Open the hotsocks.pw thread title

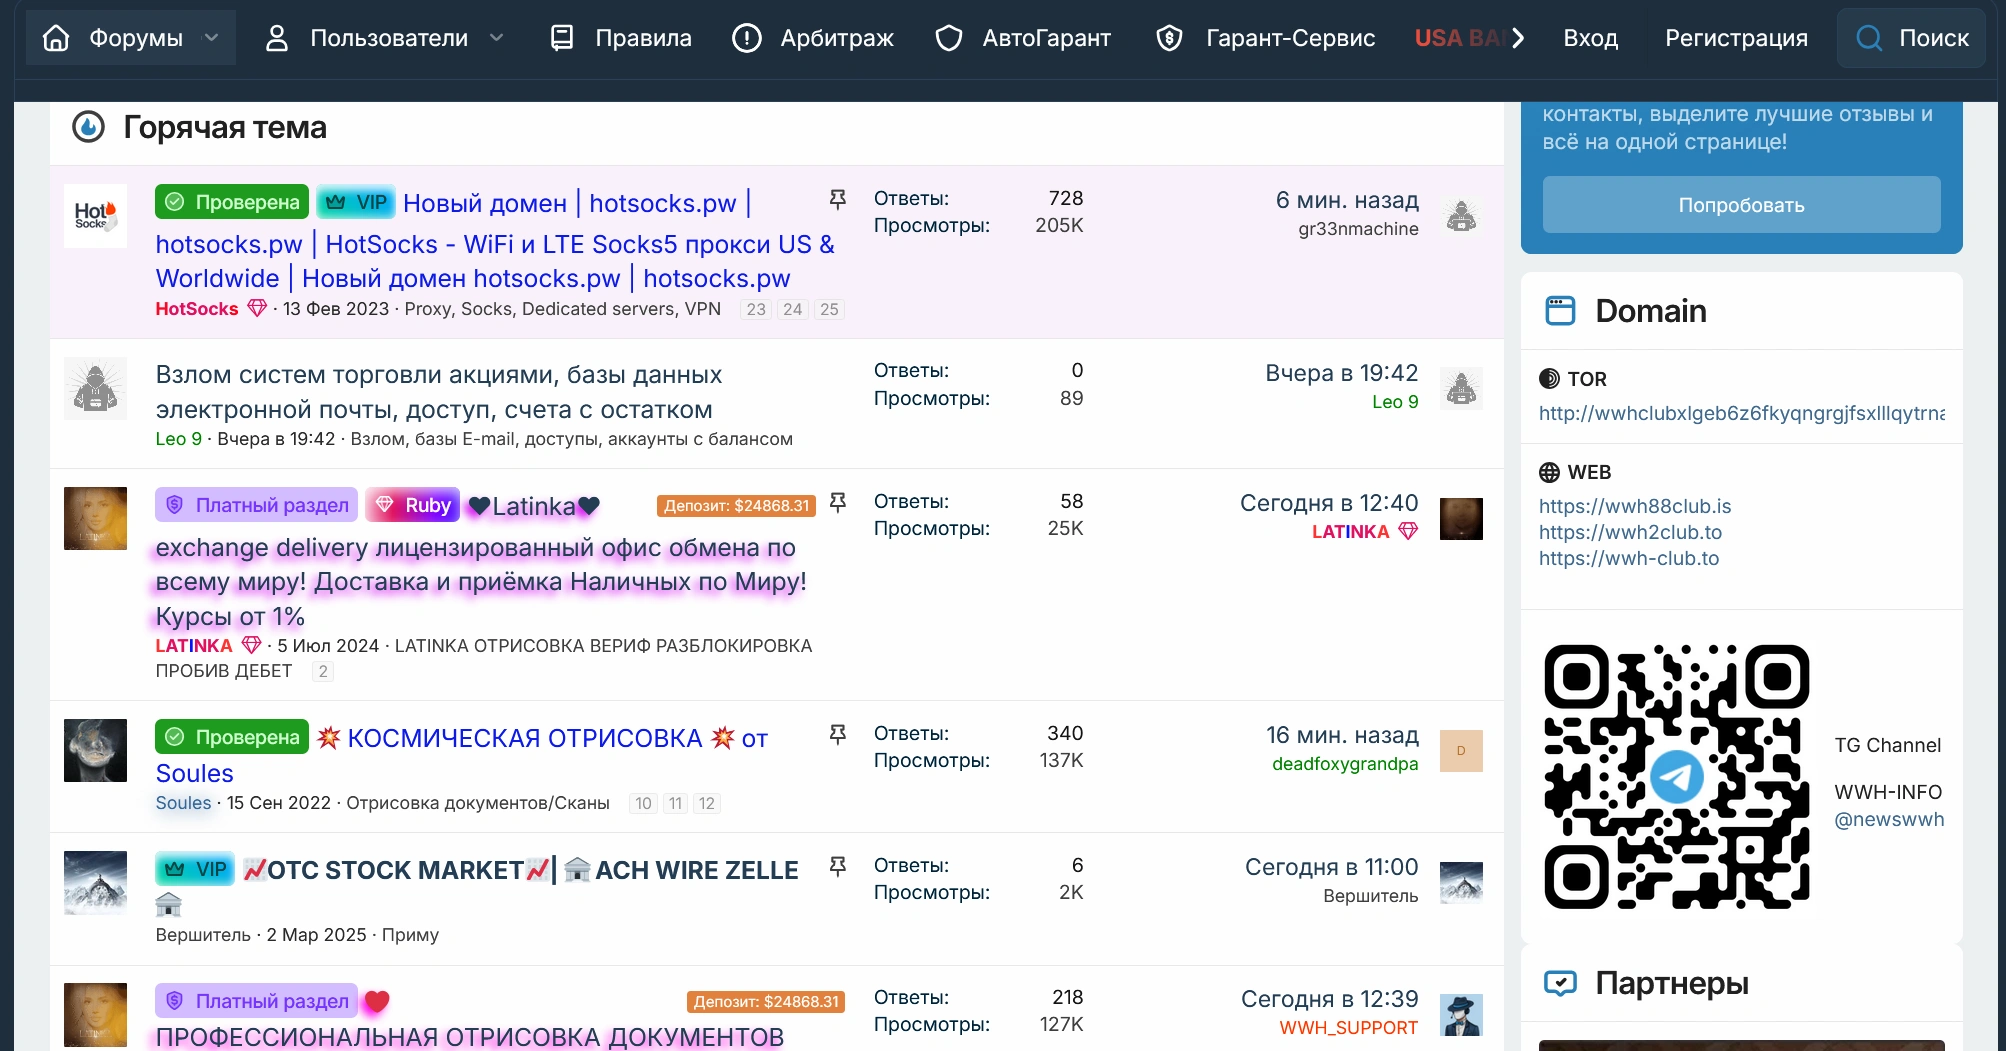pyautogui.click(x=495, y=243)
